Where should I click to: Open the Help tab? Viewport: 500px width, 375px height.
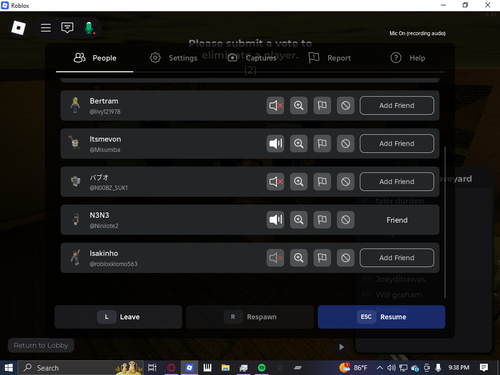coord(407,58)
